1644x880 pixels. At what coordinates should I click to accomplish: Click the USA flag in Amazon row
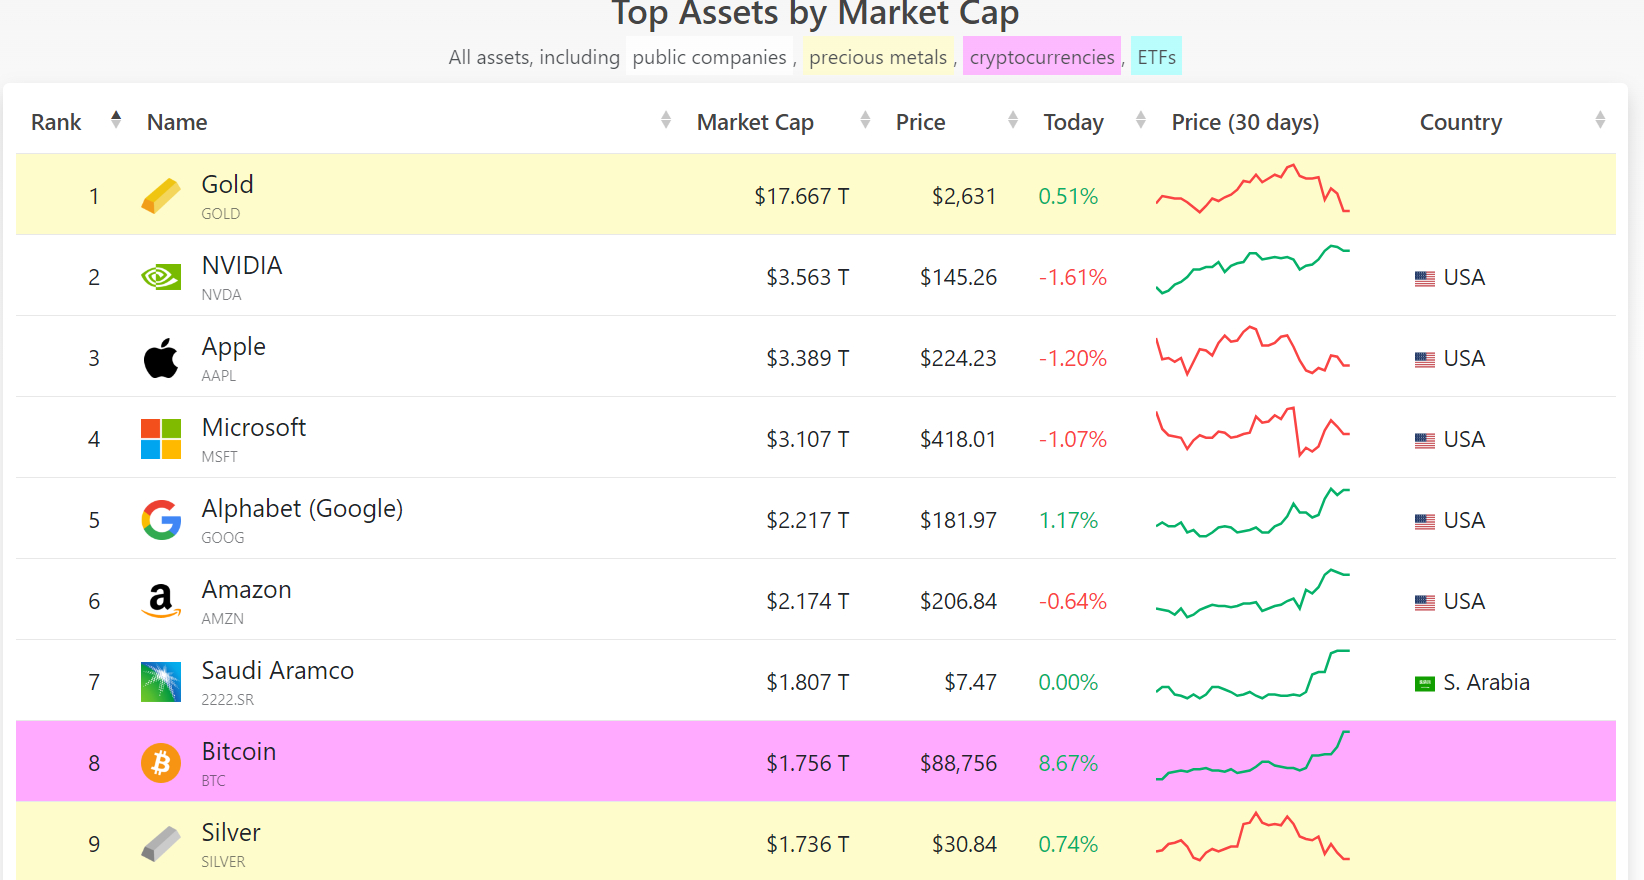point(1425,603)
